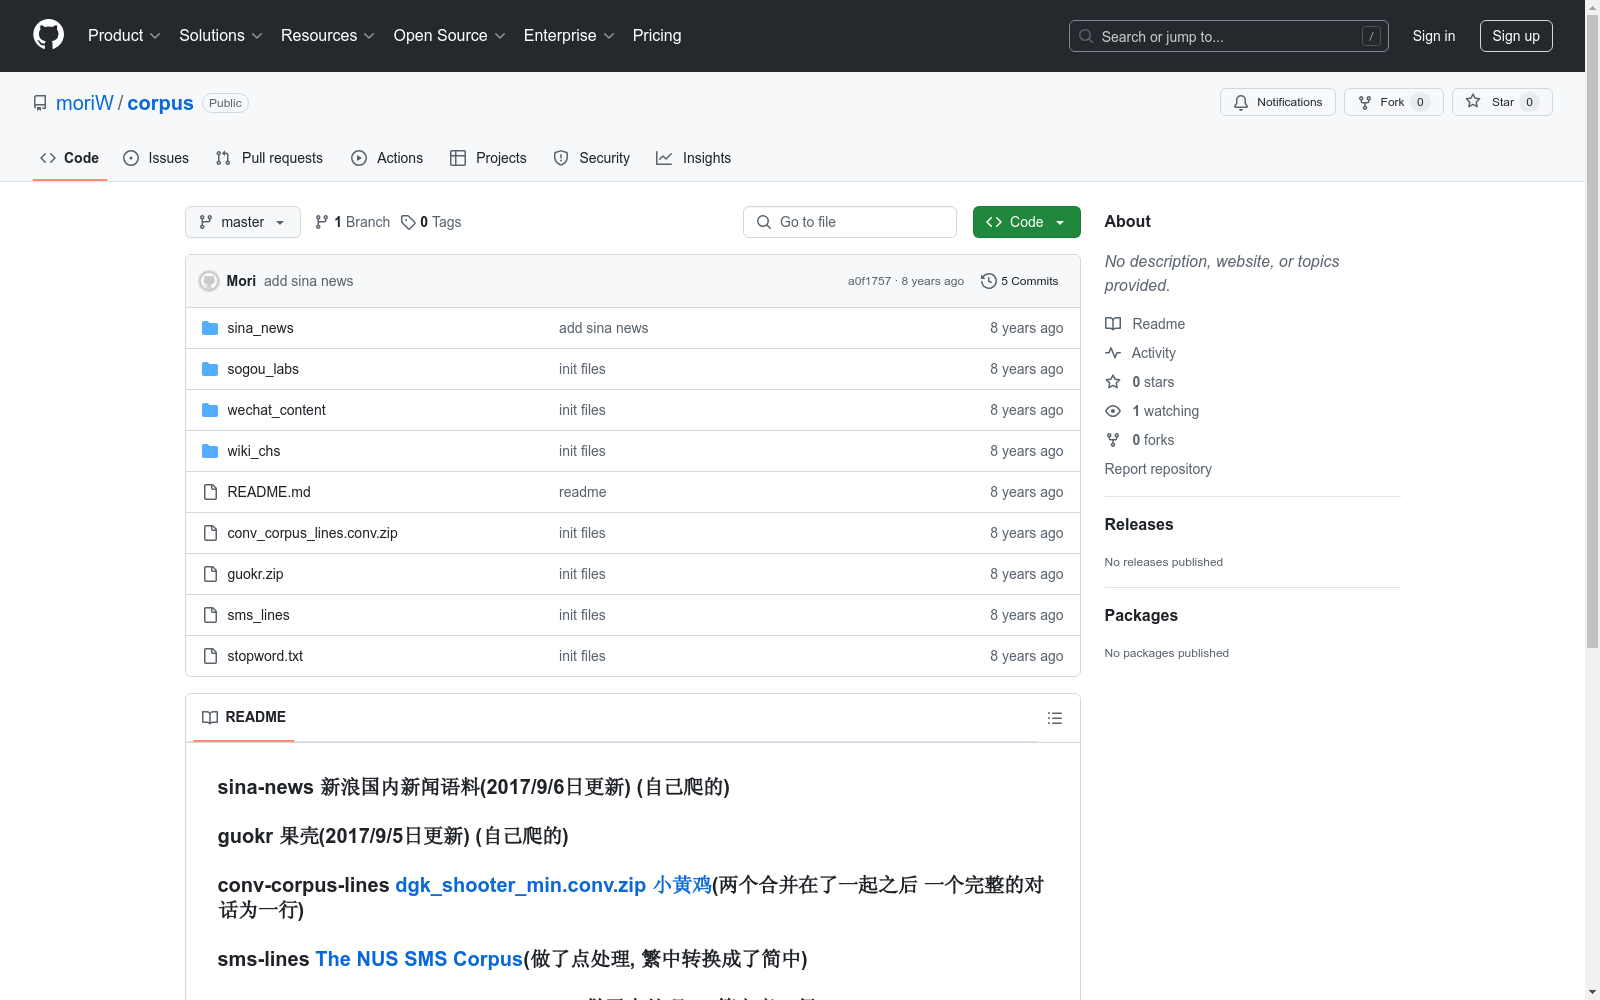
Task: Expand the Enterprise menu
Action: [x=569, y=36]
